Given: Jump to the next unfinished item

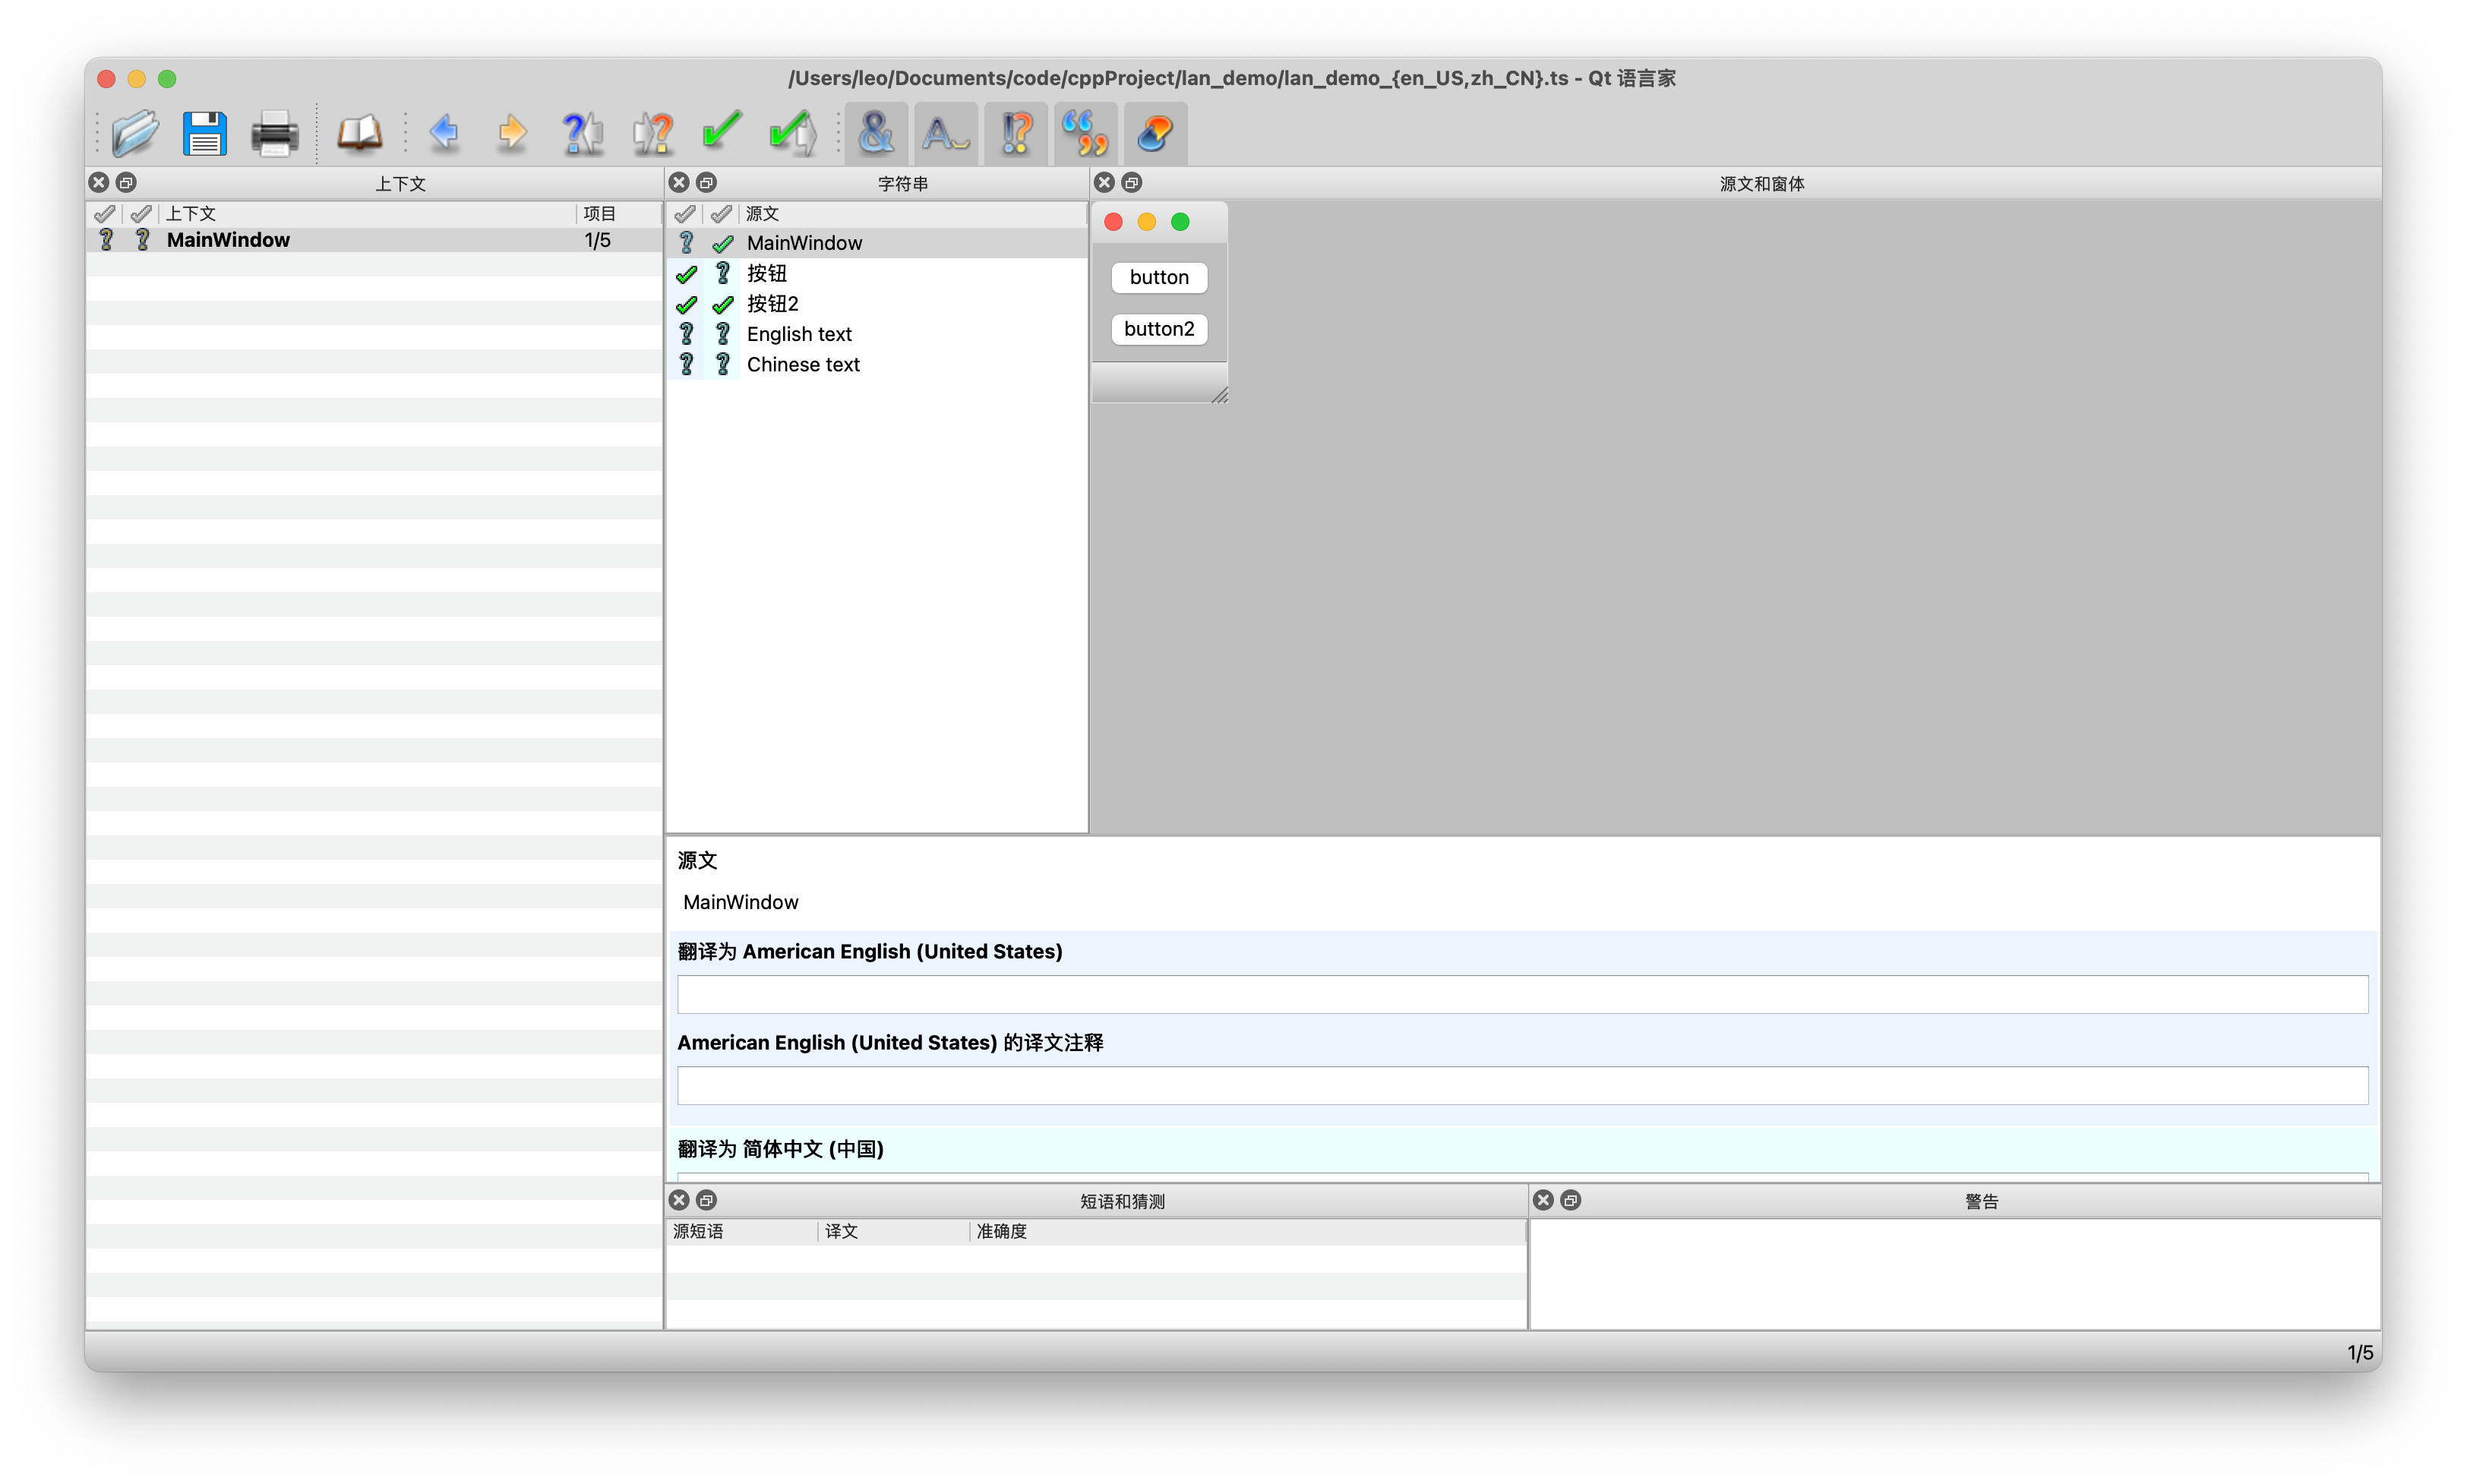Looking at the screenshot, I should [653, 133].
